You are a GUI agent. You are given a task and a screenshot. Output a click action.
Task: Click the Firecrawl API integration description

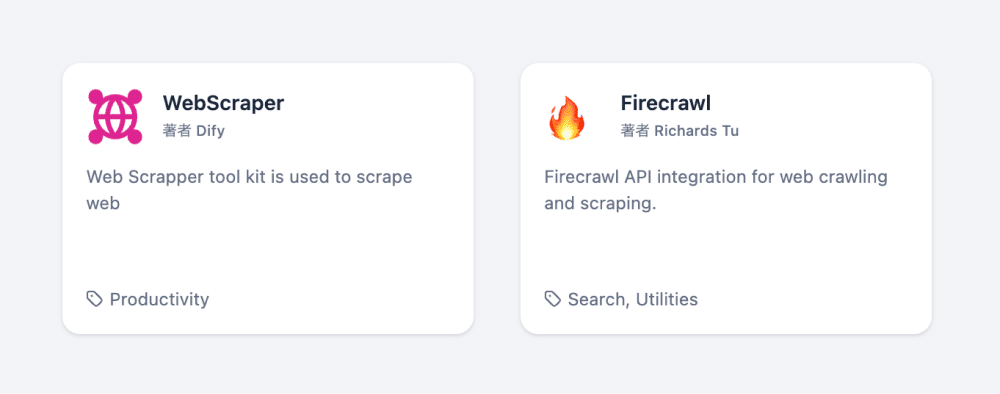(716, 190)
